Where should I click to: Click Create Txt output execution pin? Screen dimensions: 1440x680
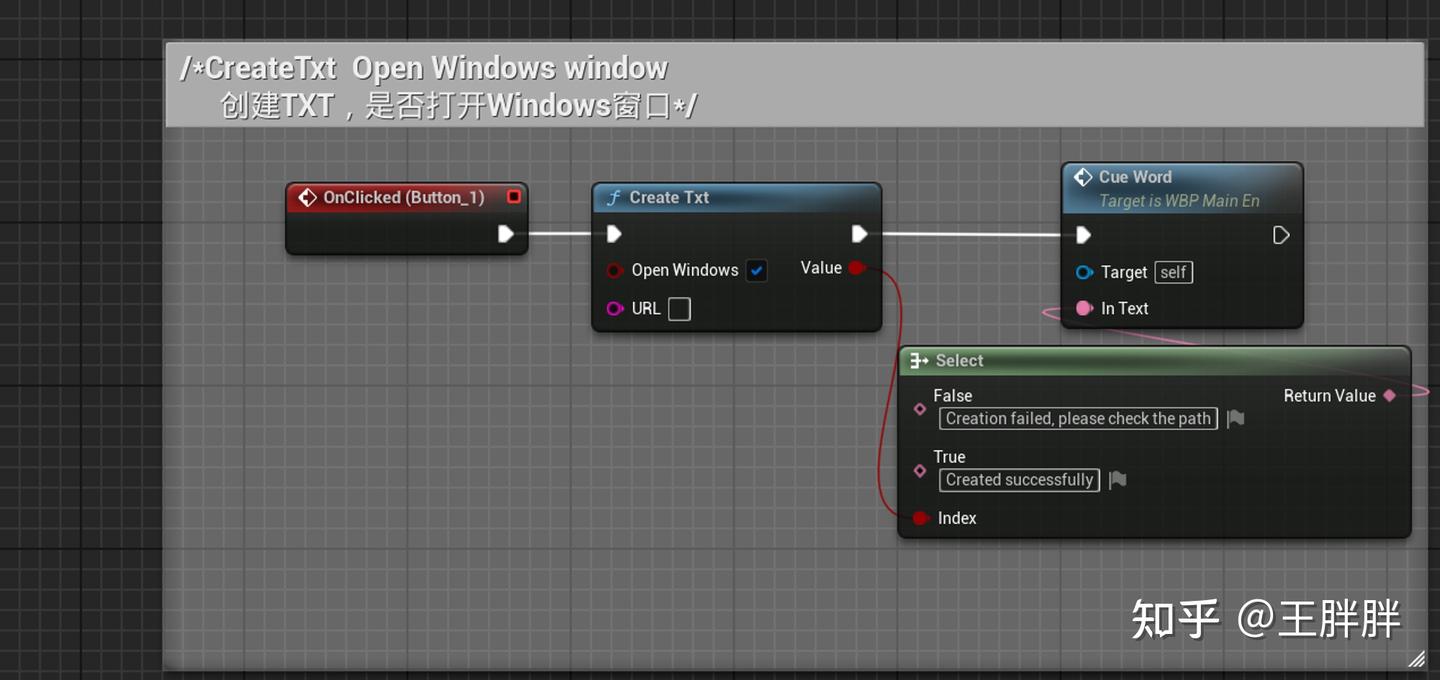(859, 234)
